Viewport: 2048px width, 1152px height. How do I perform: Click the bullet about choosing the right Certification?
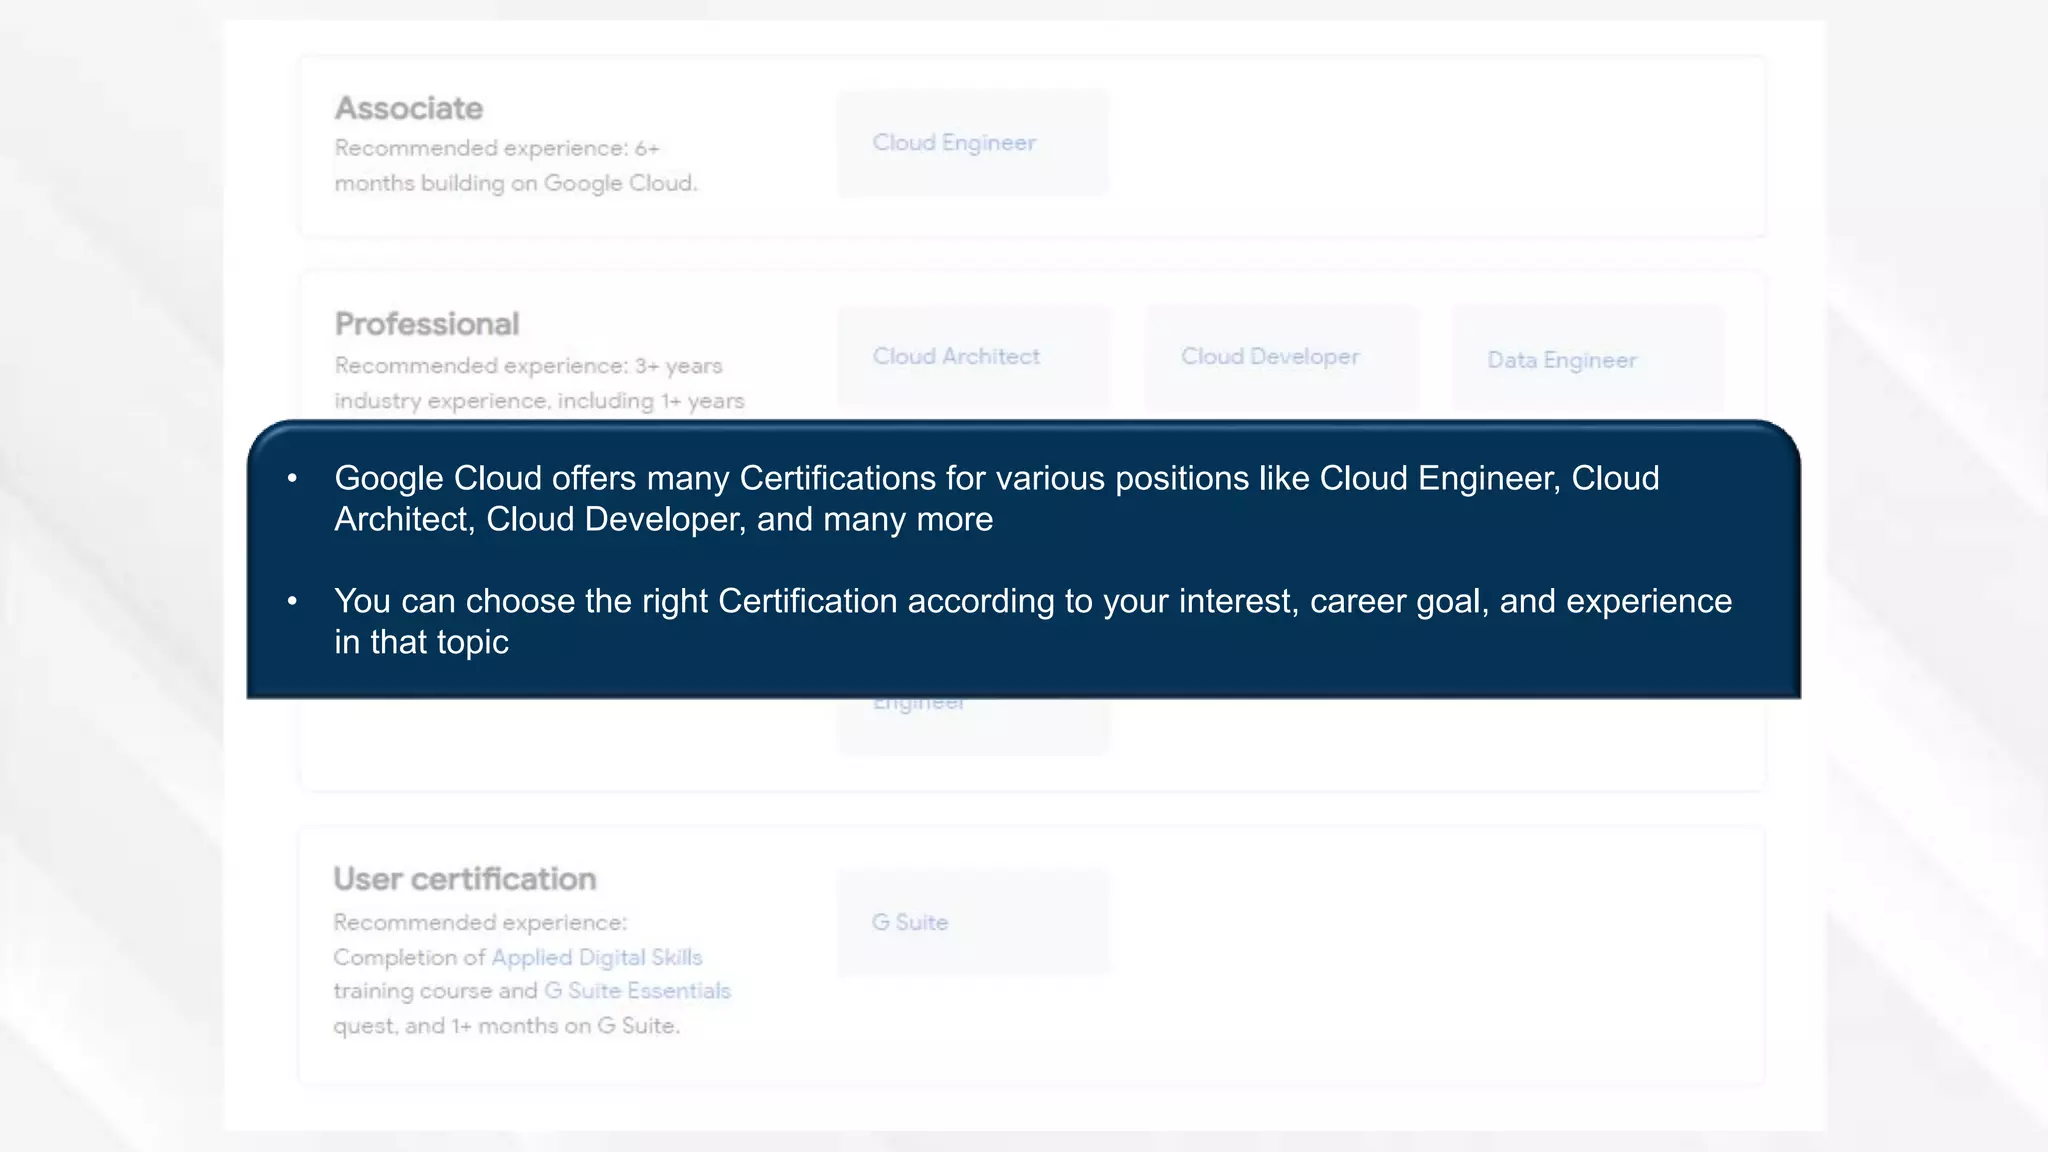pyautogui.click(x=1033, y=622)
